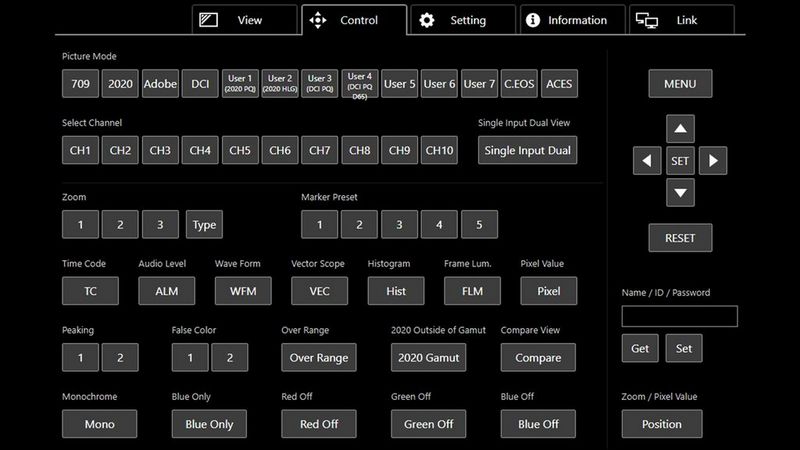
Task: Click the Zoom Type button
Action: (204, 225)
